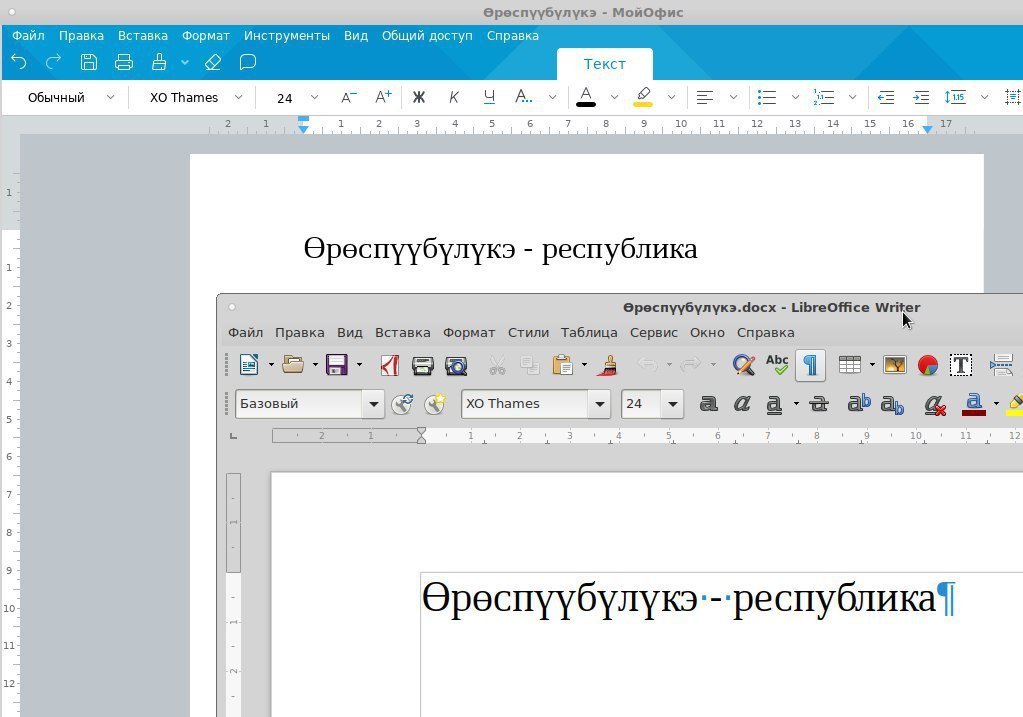Screen dimensions: 1023x717
Task: Export document as PDF in LibreOffice
Action: point(389,365)
